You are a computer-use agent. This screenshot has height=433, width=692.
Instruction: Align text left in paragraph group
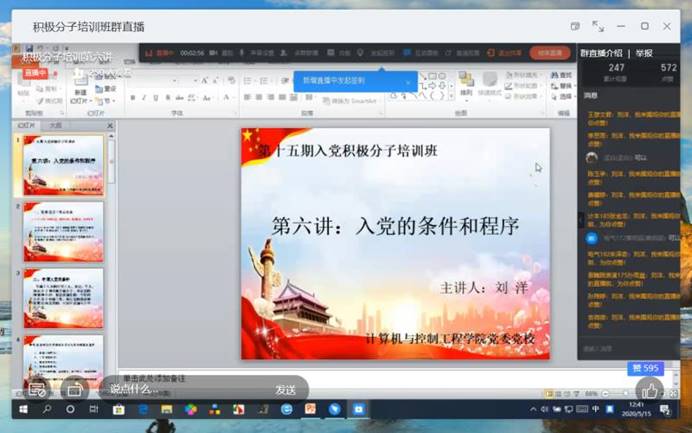point(247,97)
